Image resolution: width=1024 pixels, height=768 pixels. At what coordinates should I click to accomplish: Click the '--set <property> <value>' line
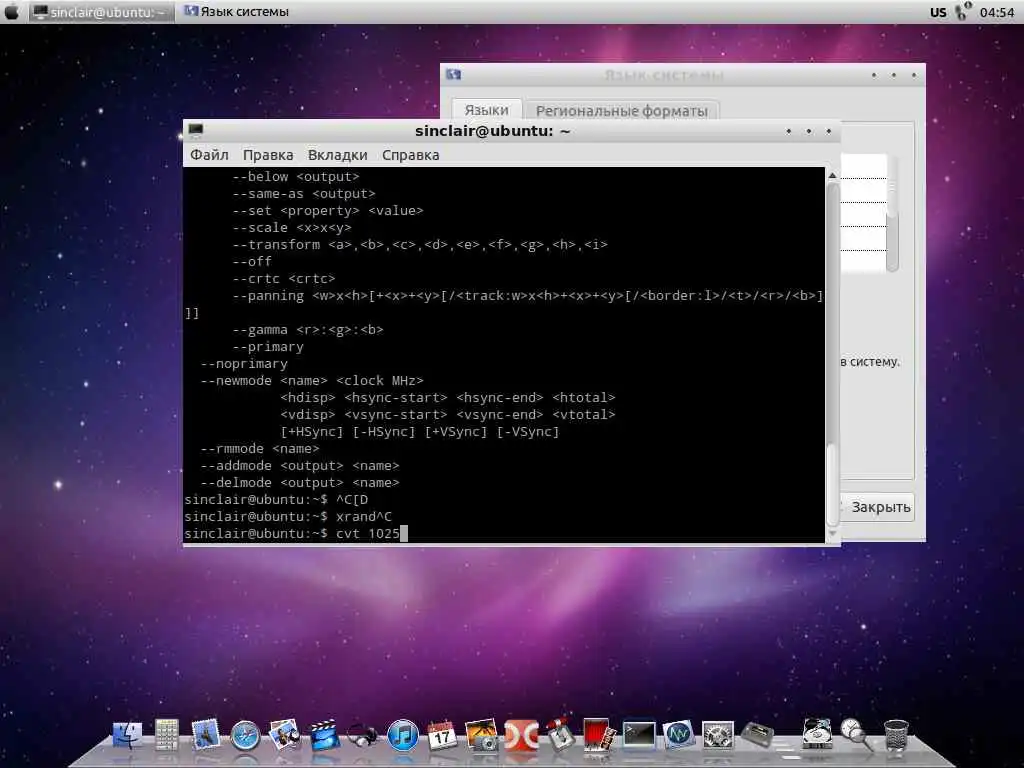click(328, 211)
